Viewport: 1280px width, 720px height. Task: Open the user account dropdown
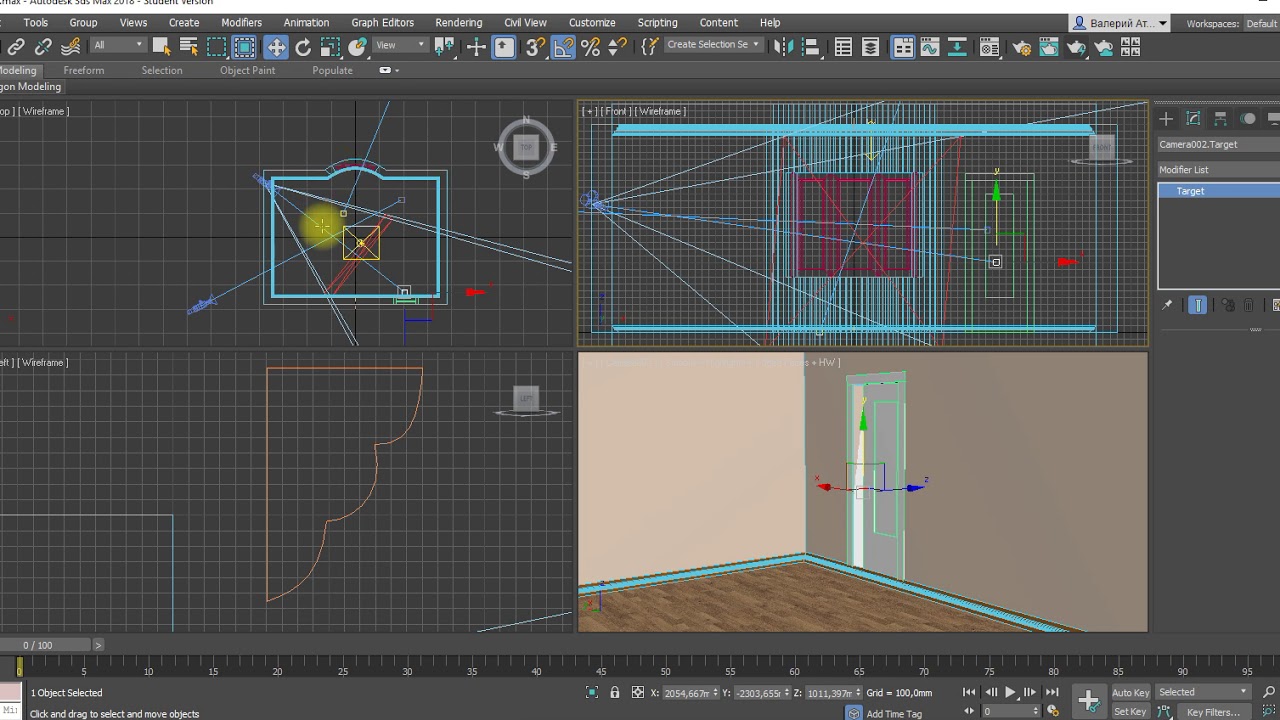coord(1121,23)
